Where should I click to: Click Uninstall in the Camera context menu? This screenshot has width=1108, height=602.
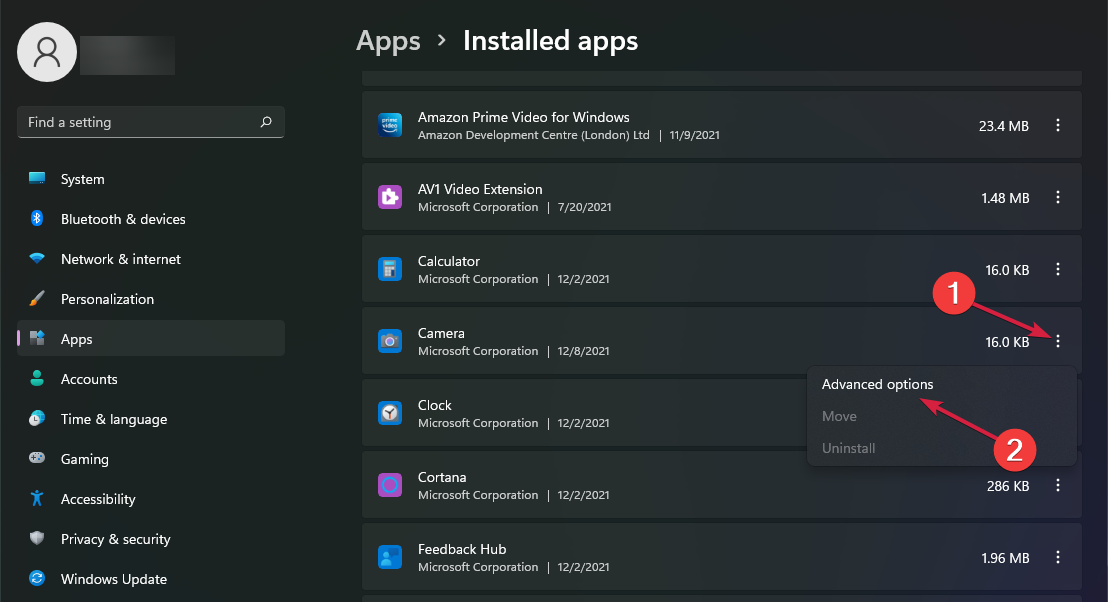pos(848,448)
